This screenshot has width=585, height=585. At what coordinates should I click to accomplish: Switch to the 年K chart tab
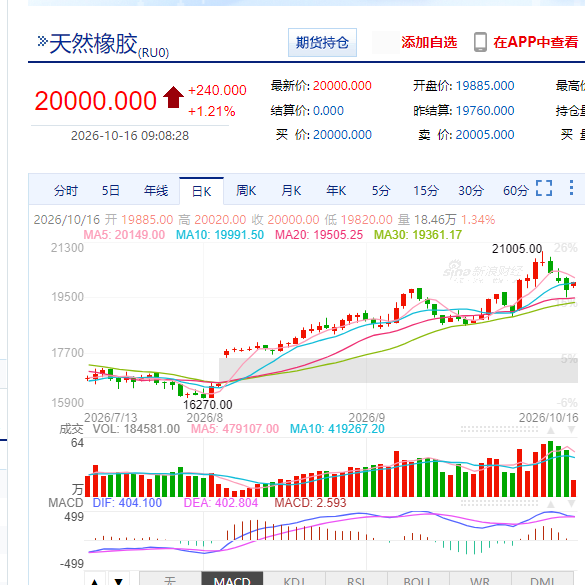click(x=336, y=191)
